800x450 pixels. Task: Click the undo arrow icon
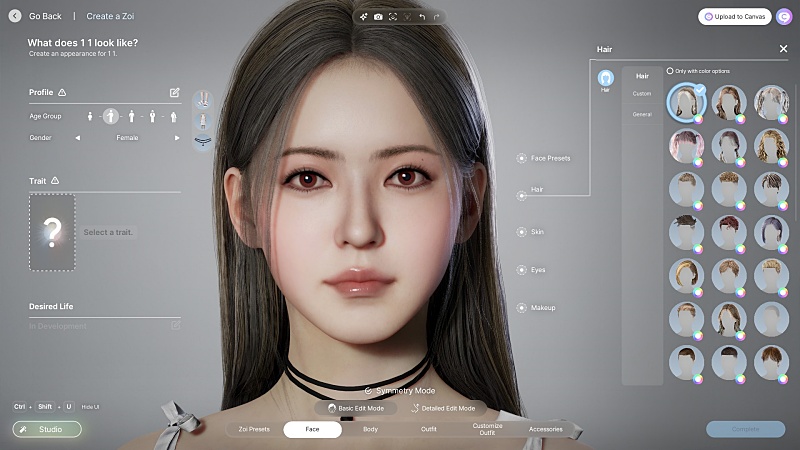(422, 17)
